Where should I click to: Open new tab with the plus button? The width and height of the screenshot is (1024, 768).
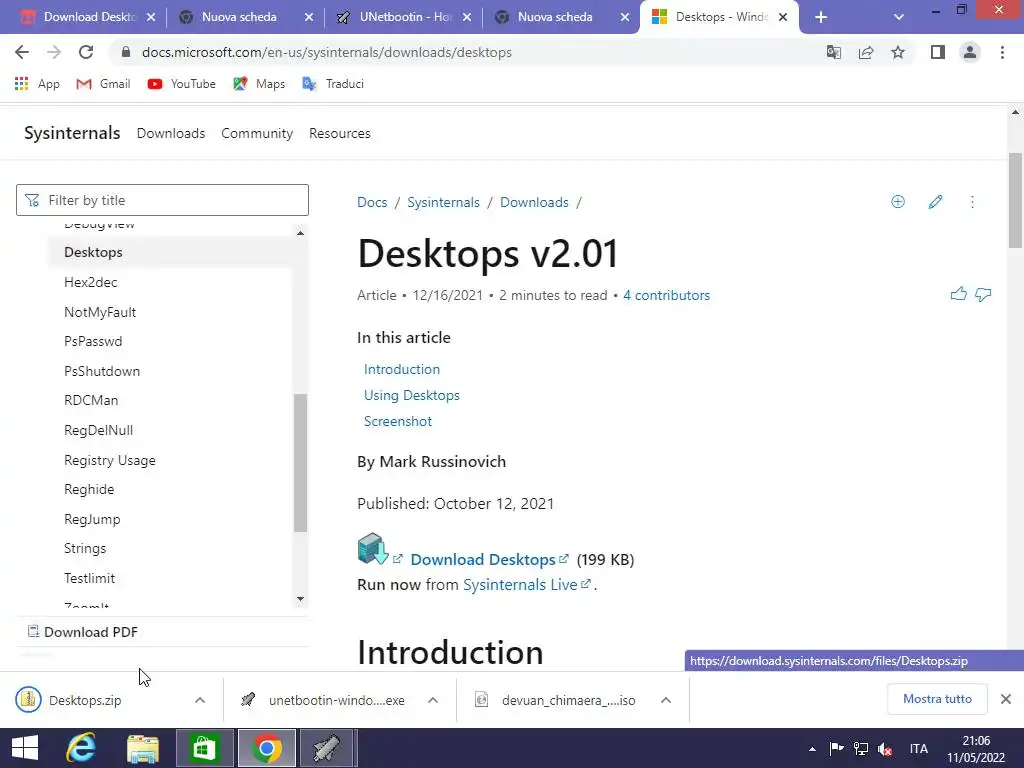click(821, 17)
